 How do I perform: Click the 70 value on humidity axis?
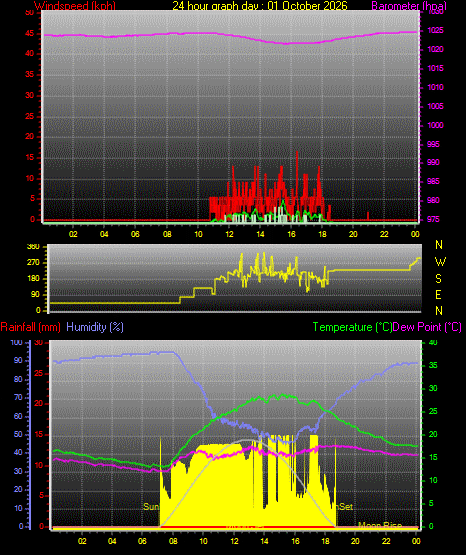[x=18, y=397]
